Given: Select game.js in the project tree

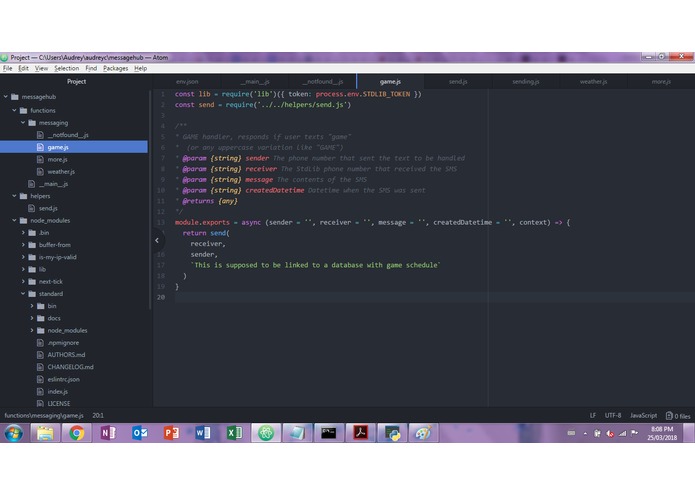Looking at the screenshot, I should 74,147.
